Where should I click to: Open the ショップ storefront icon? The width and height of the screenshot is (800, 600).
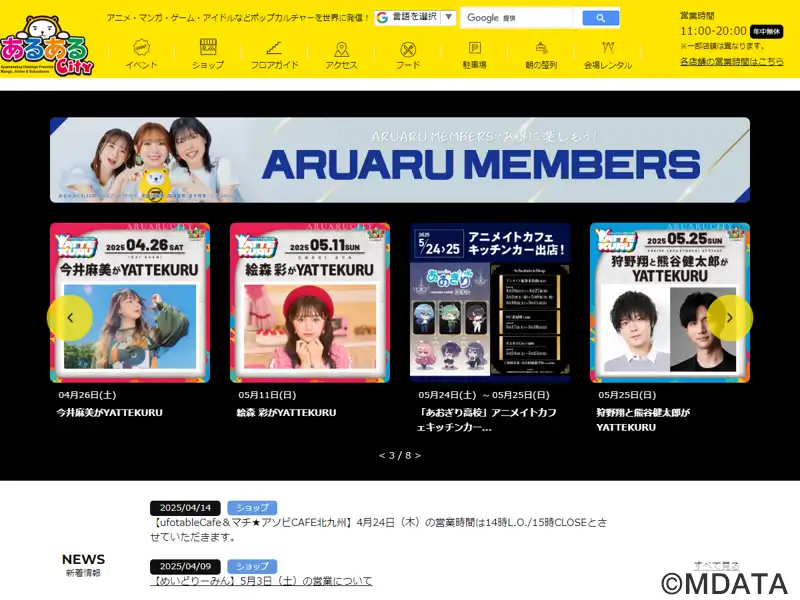pyautogui.click(x=208, y=47)
